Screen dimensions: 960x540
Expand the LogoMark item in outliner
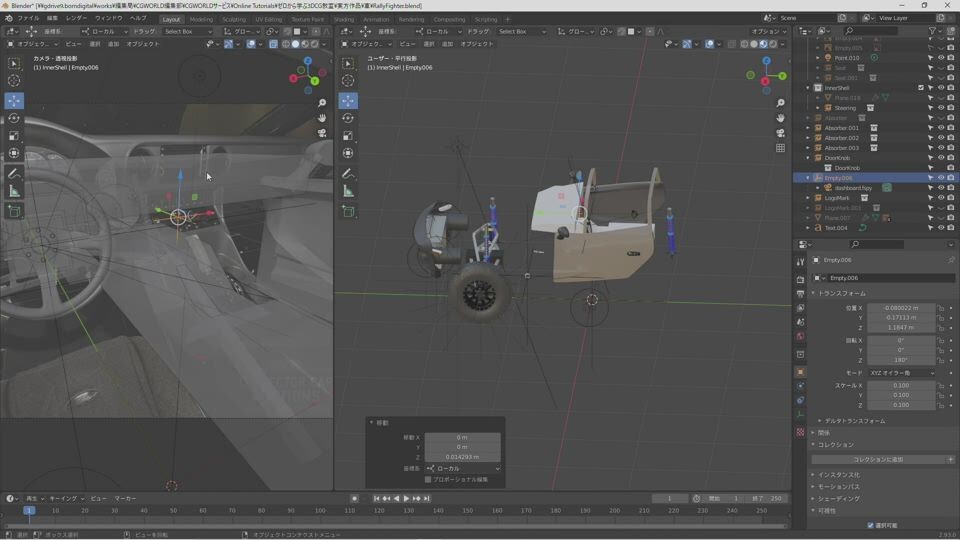[x=808, y=198]
